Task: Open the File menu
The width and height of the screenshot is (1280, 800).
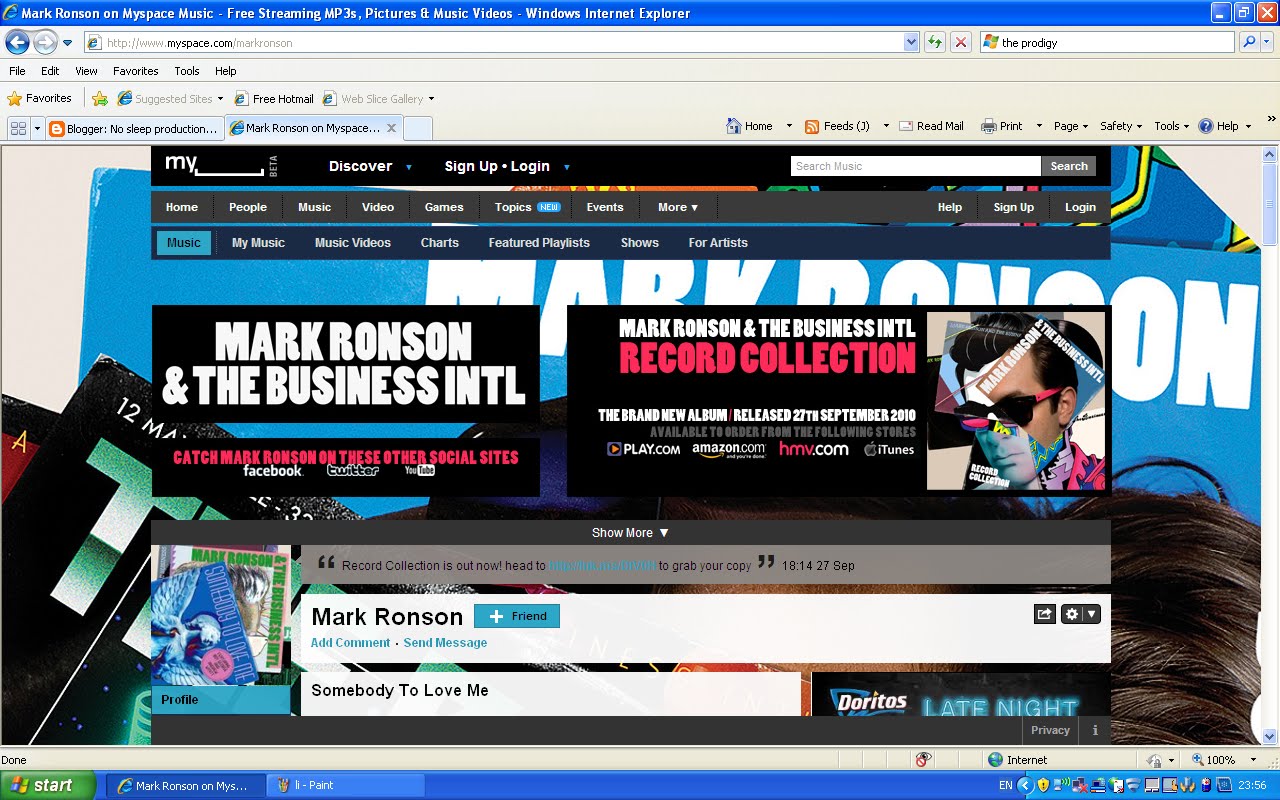Action: [x=17, y=71]
